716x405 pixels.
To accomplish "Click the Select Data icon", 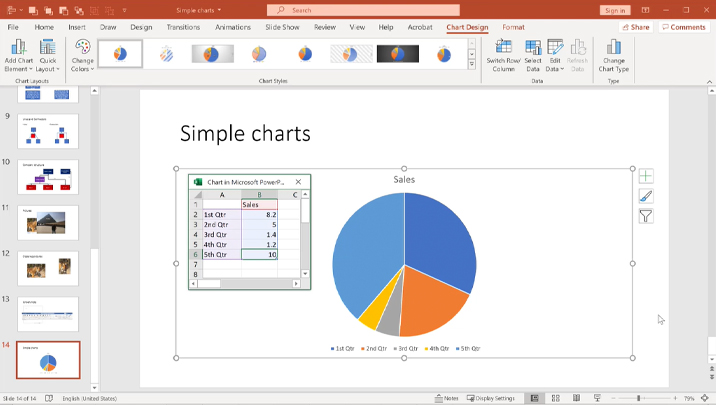I will 533,53.
